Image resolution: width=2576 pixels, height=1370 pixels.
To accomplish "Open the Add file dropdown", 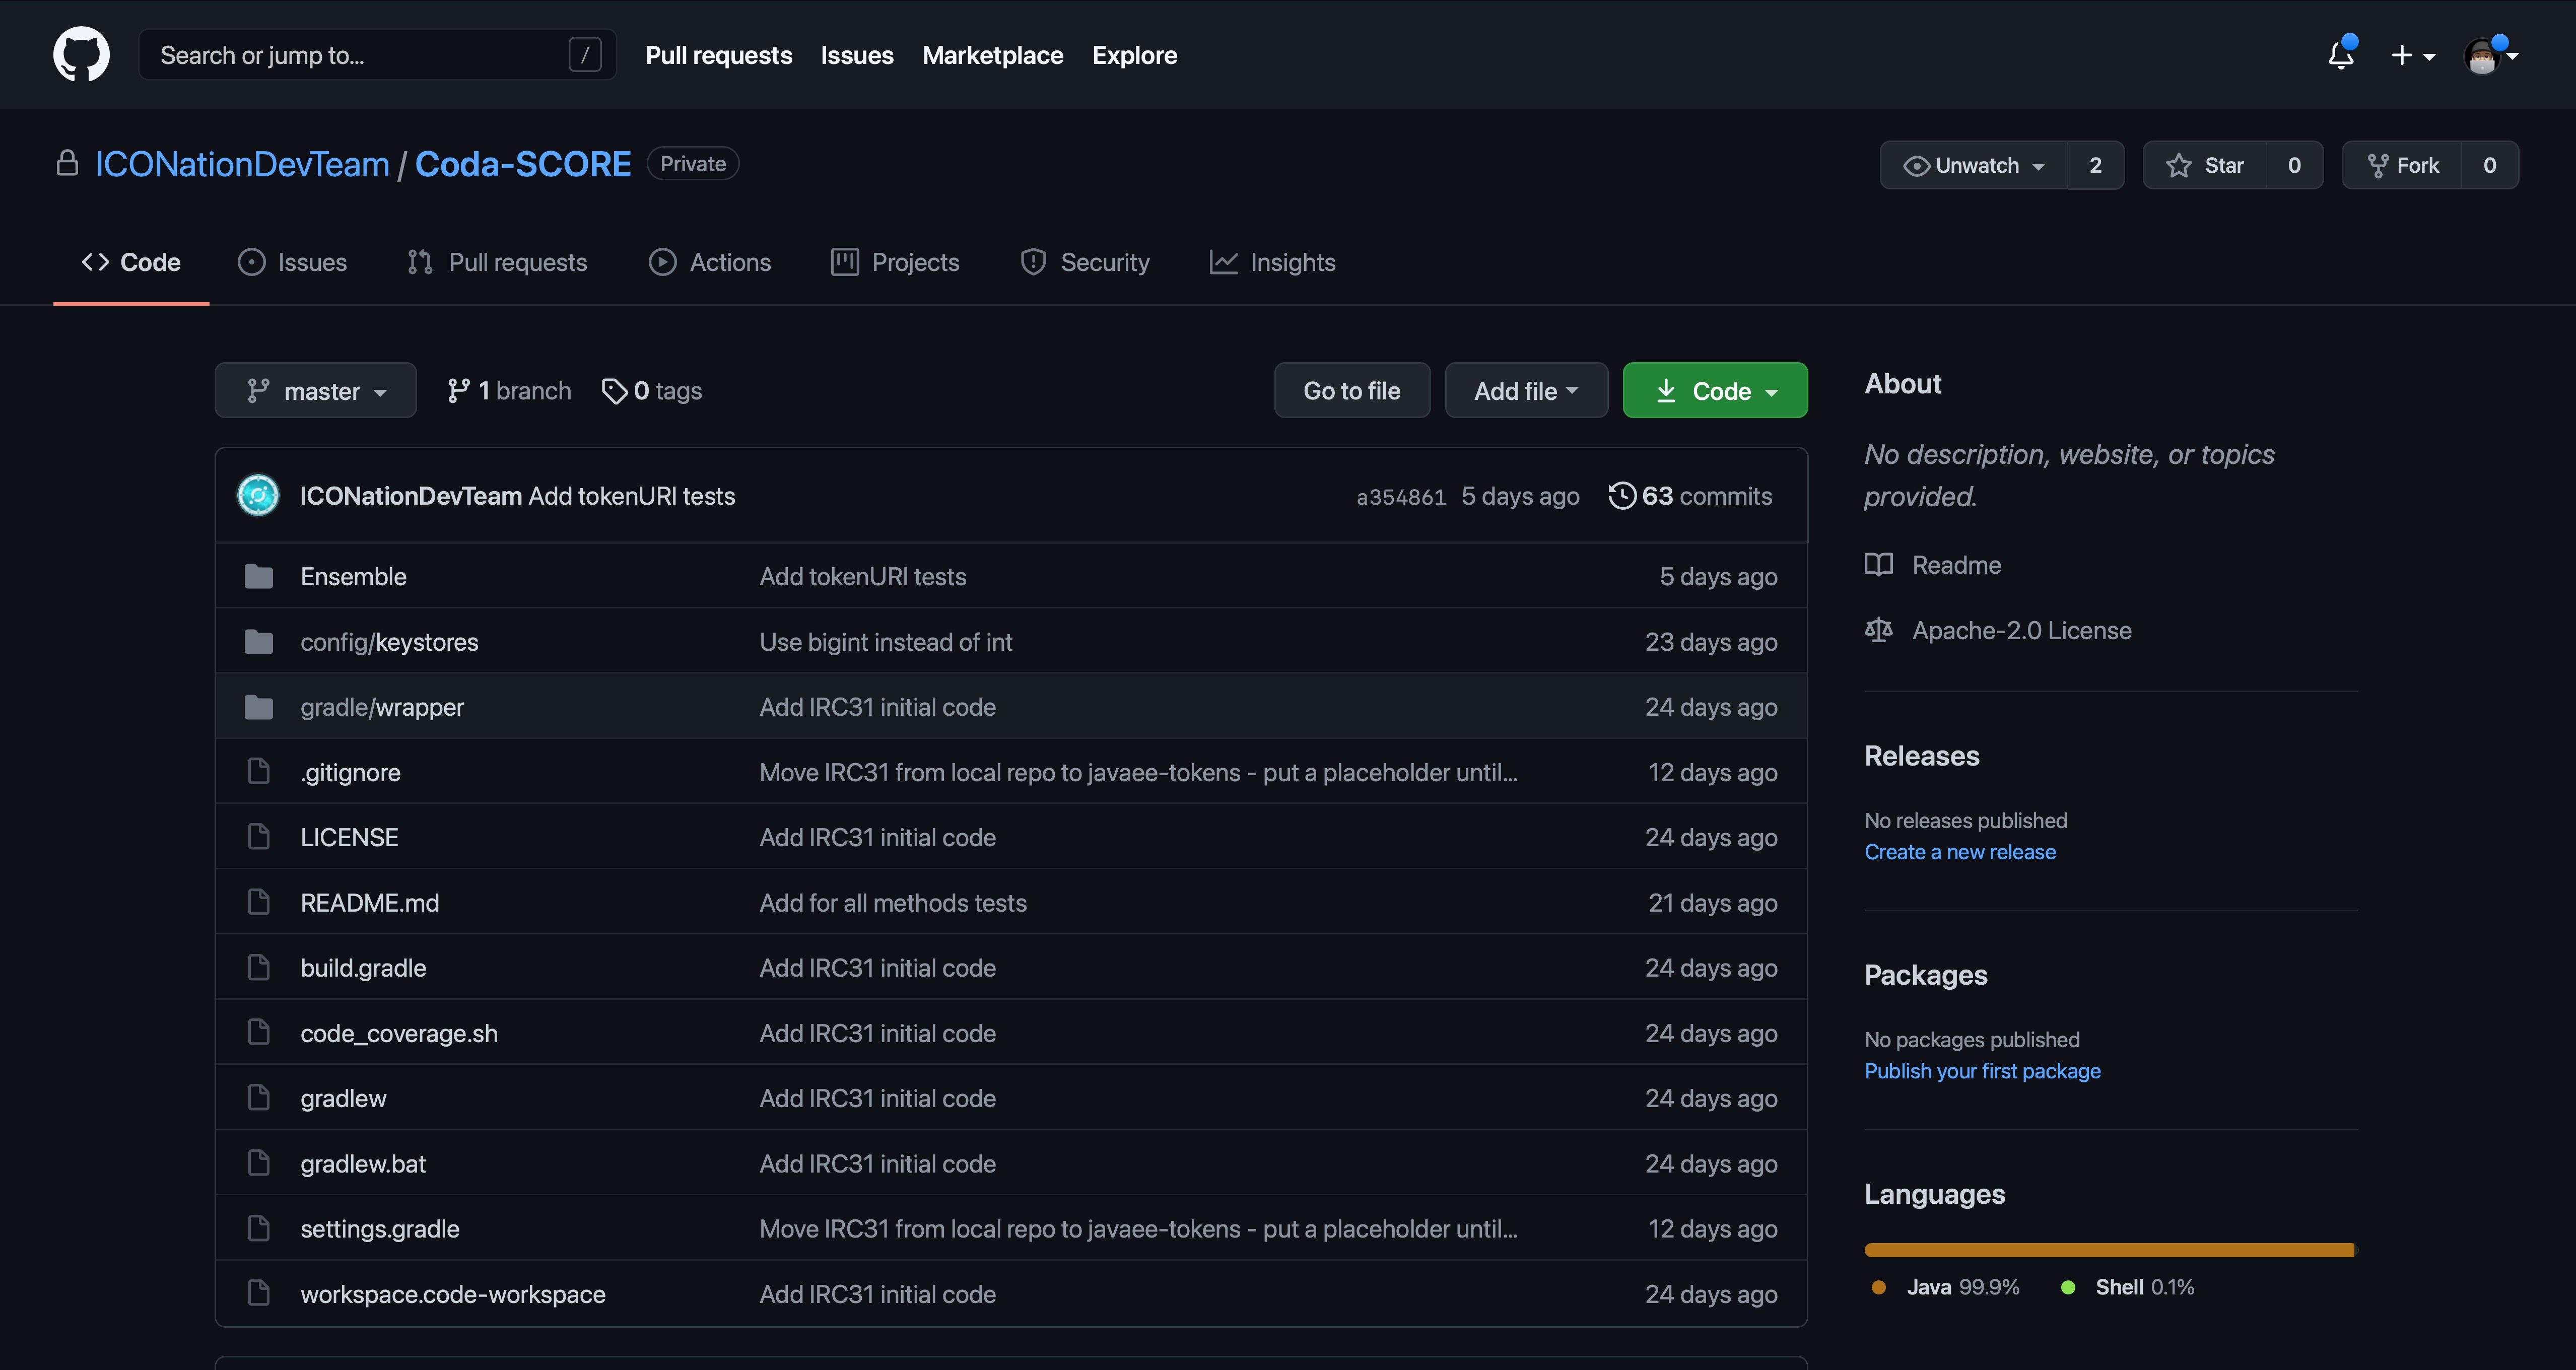I will (1525, 391).
